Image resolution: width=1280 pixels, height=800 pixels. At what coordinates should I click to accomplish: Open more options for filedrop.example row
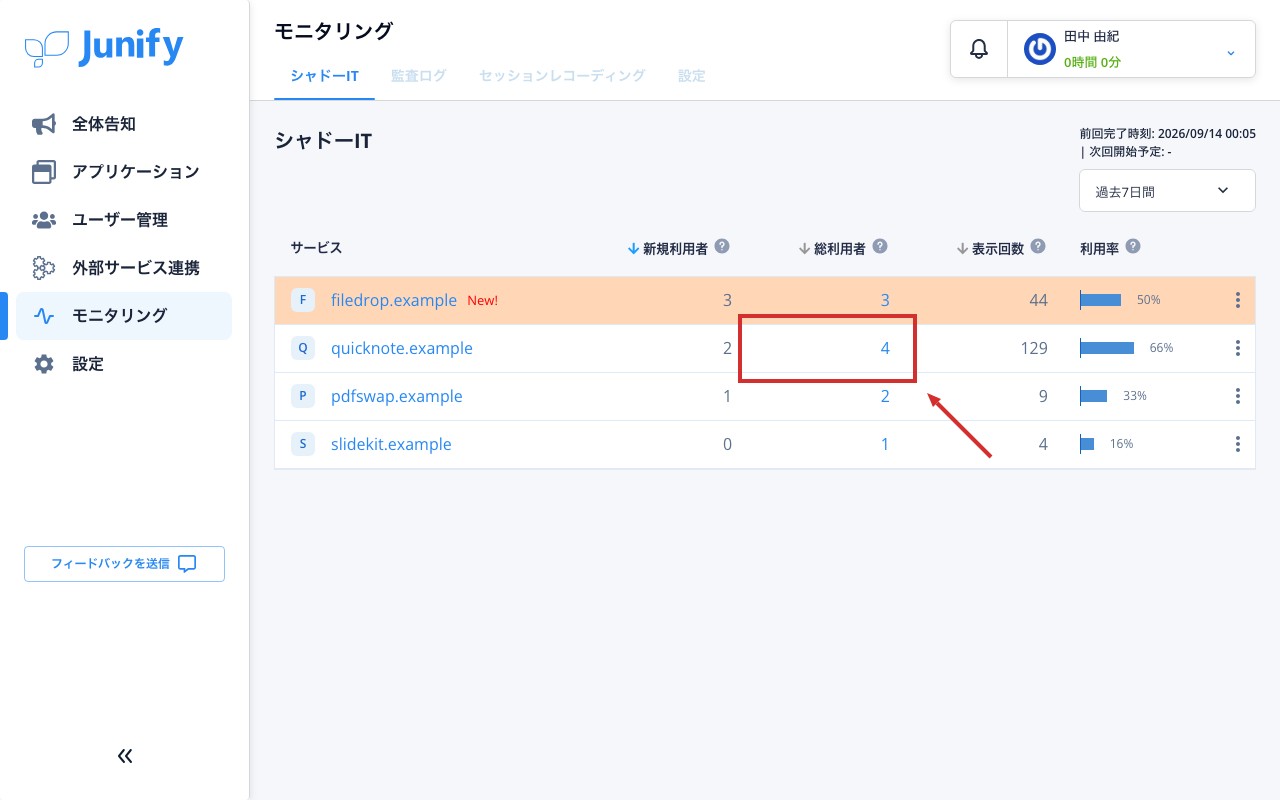click(1238, 300)
